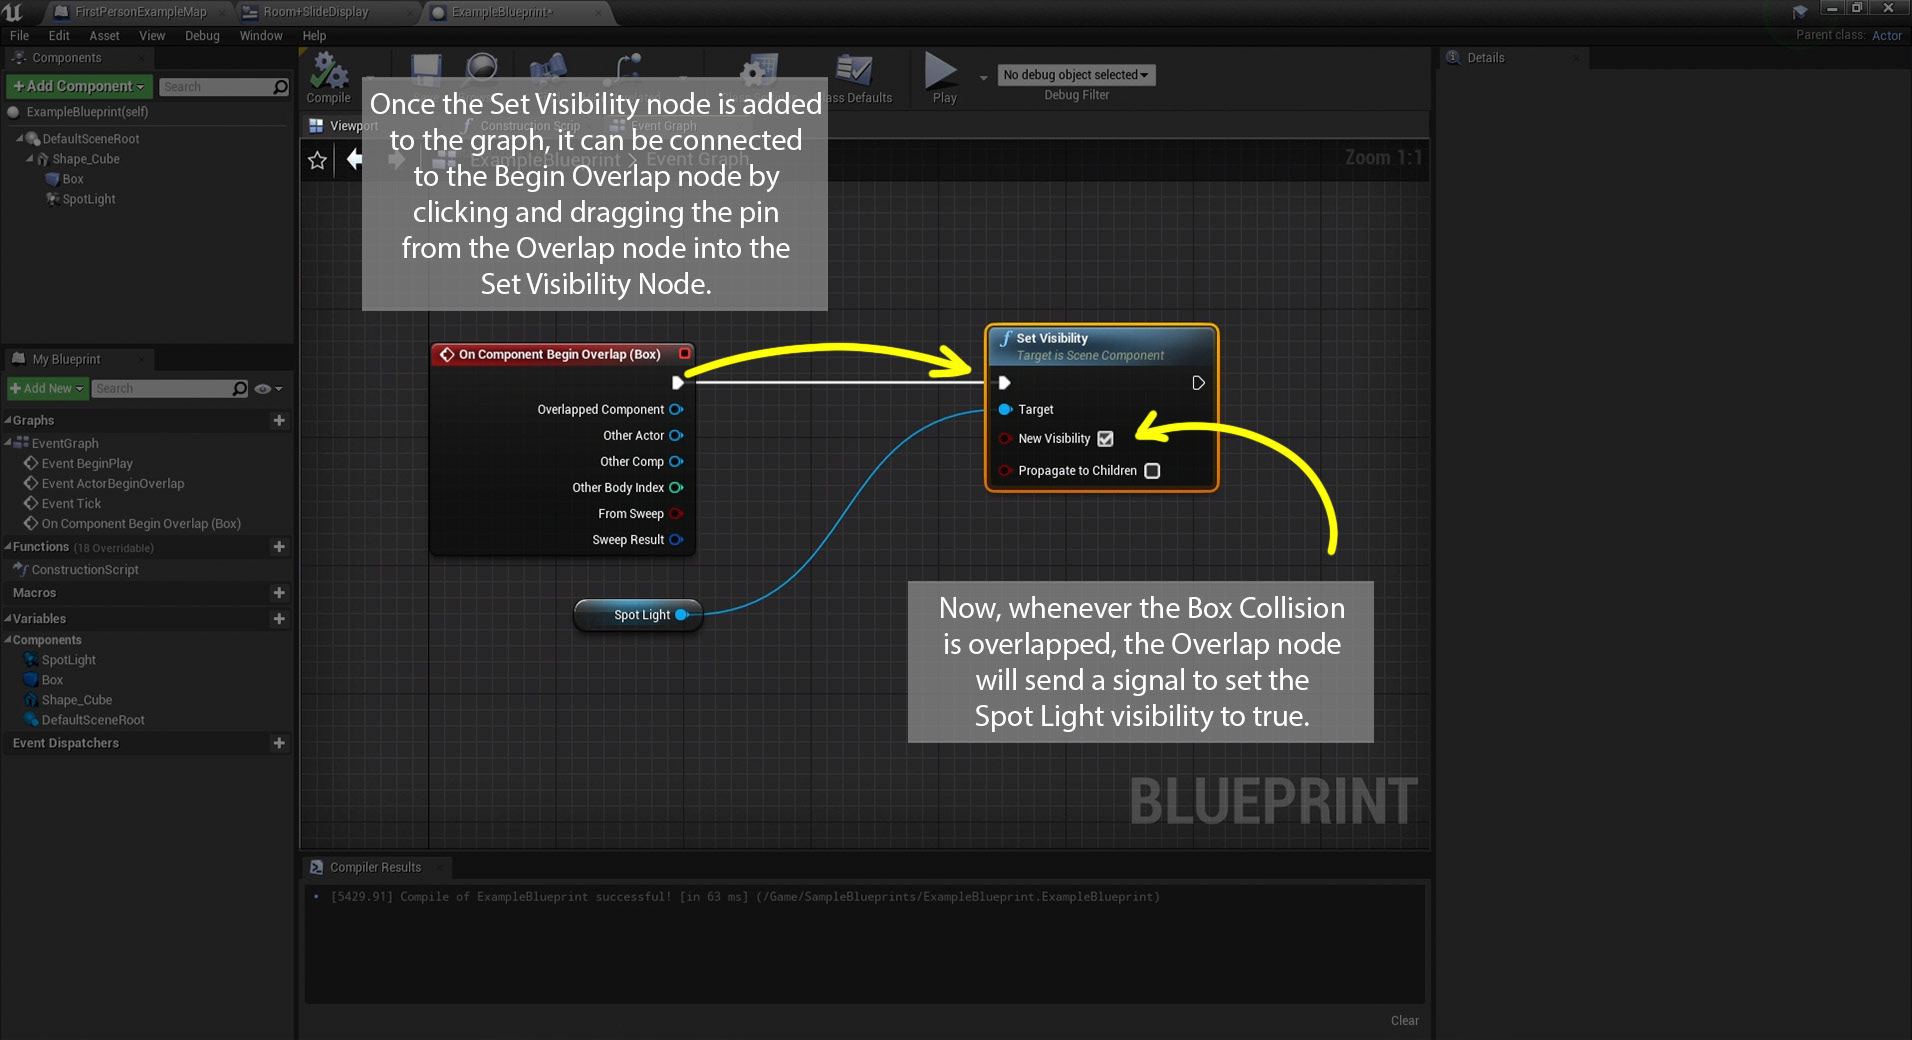Switch to ExampleBlueprint tab

(x=502, y=12)
